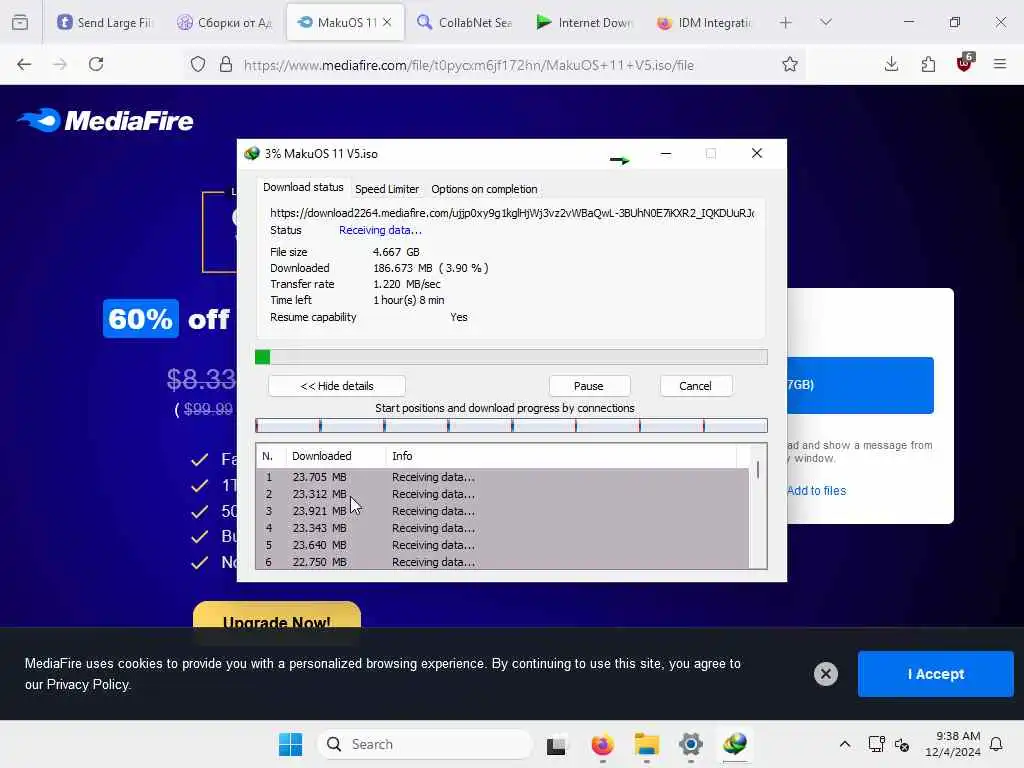1024x768 pixels.
Task: Select connection row 1 with 23.705 MB
Action: tap(502, 477)
